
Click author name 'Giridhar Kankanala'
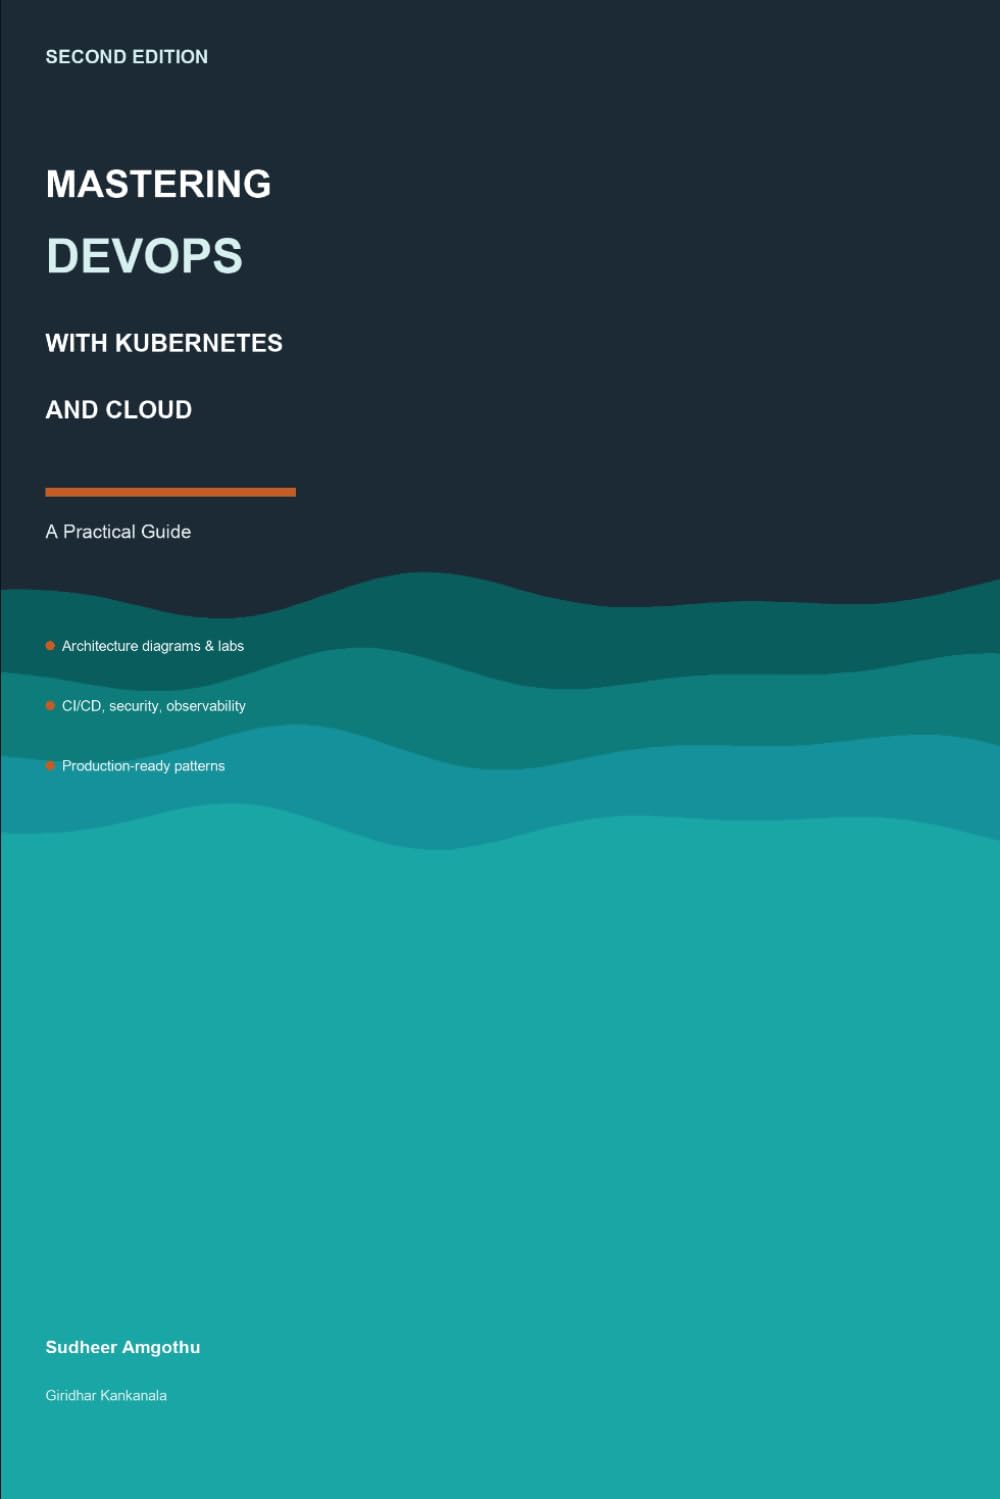pos(106,1395)
